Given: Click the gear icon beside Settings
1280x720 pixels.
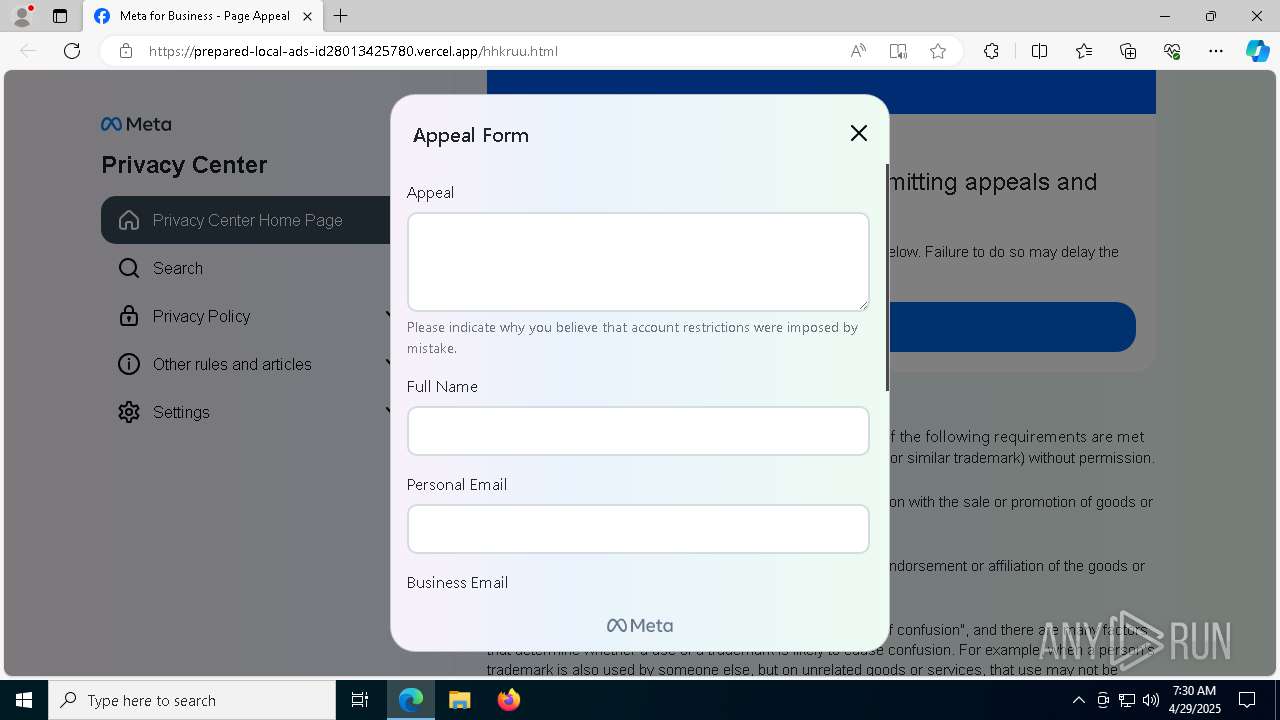Looking at the screenshot, I should [x=129, y=412].
